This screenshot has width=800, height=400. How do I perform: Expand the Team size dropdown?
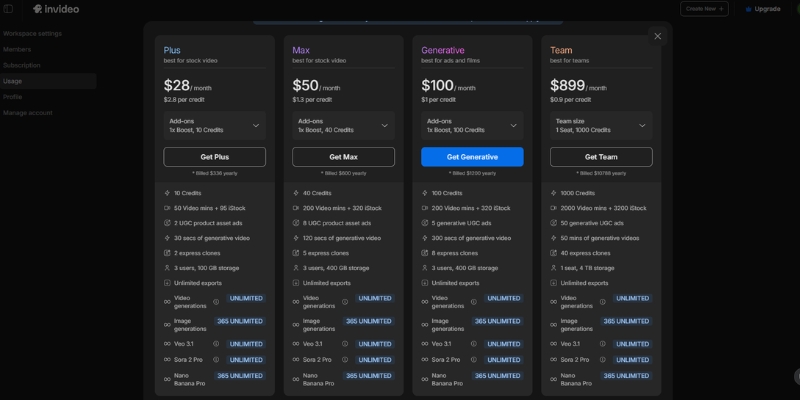(x=601, y=126)
